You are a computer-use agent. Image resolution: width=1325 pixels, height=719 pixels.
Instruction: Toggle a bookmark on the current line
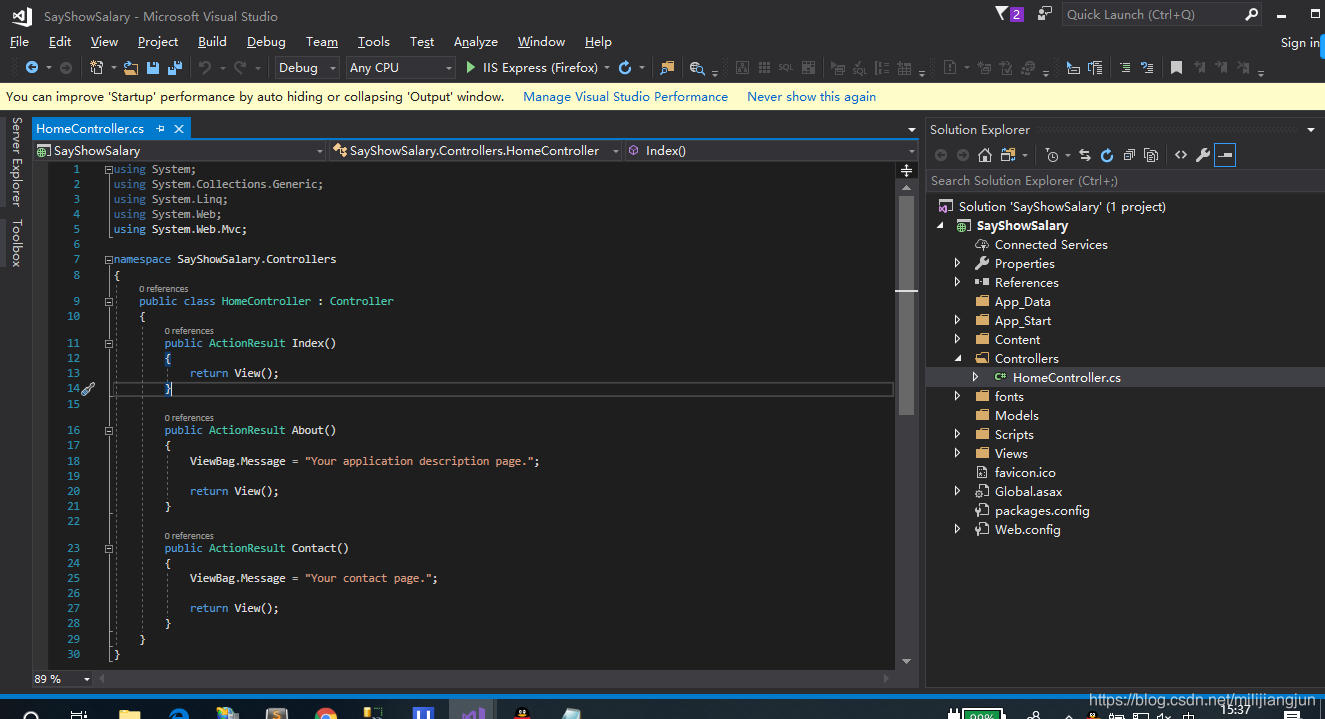click(x=1176, y=68)
